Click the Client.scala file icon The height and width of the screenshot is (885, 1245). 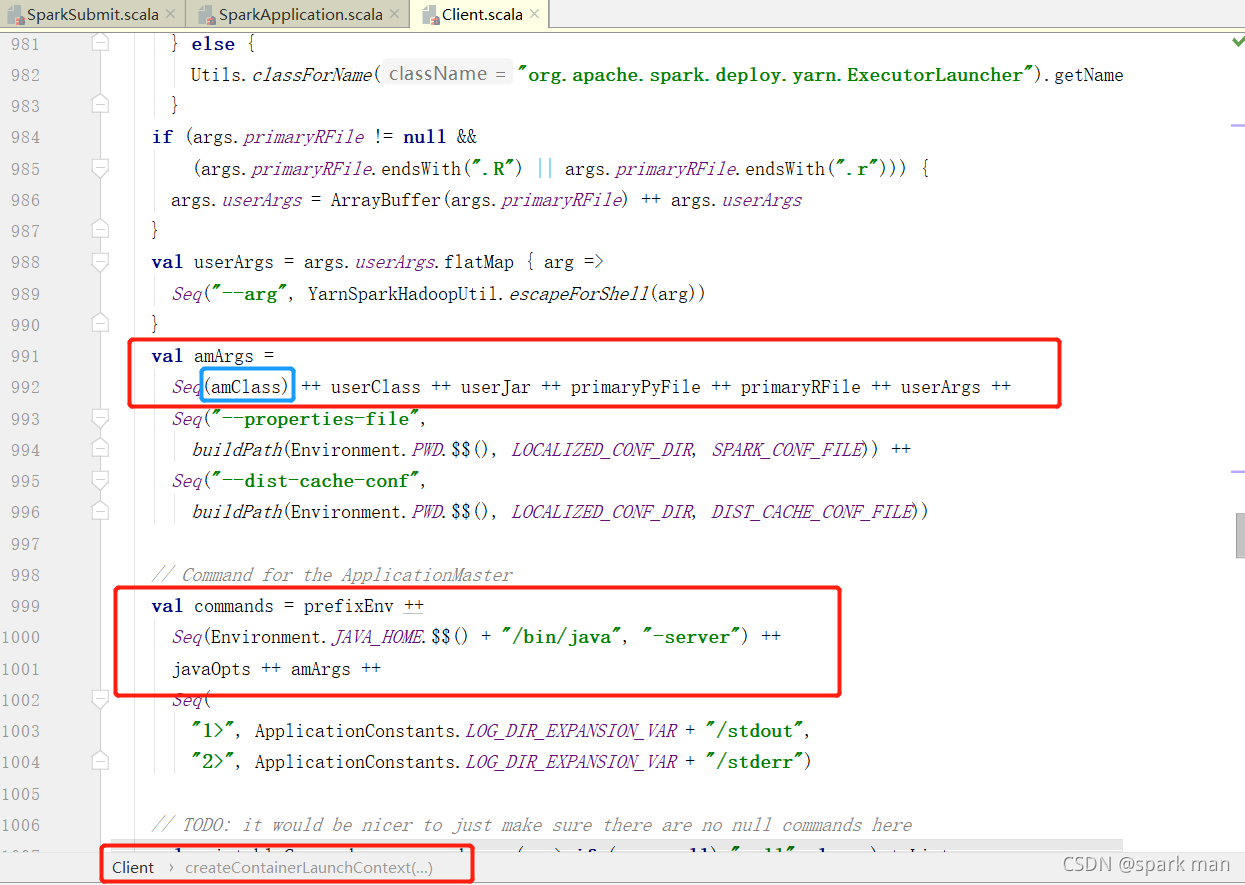pyautogui.click(x=430, y=15)
